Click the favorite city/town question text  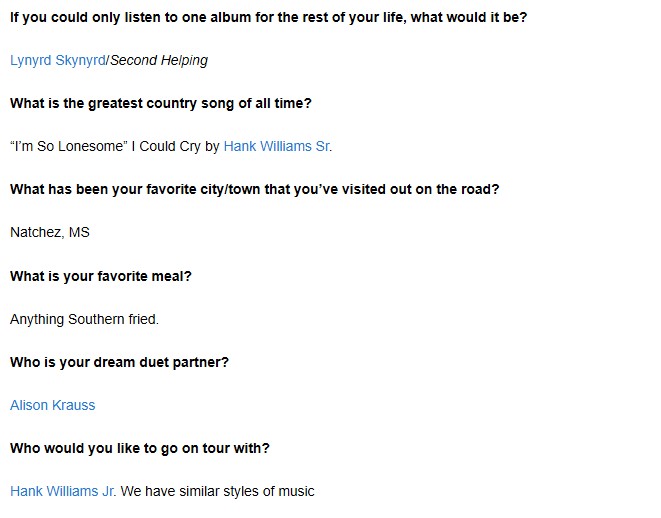pos(255,189)
